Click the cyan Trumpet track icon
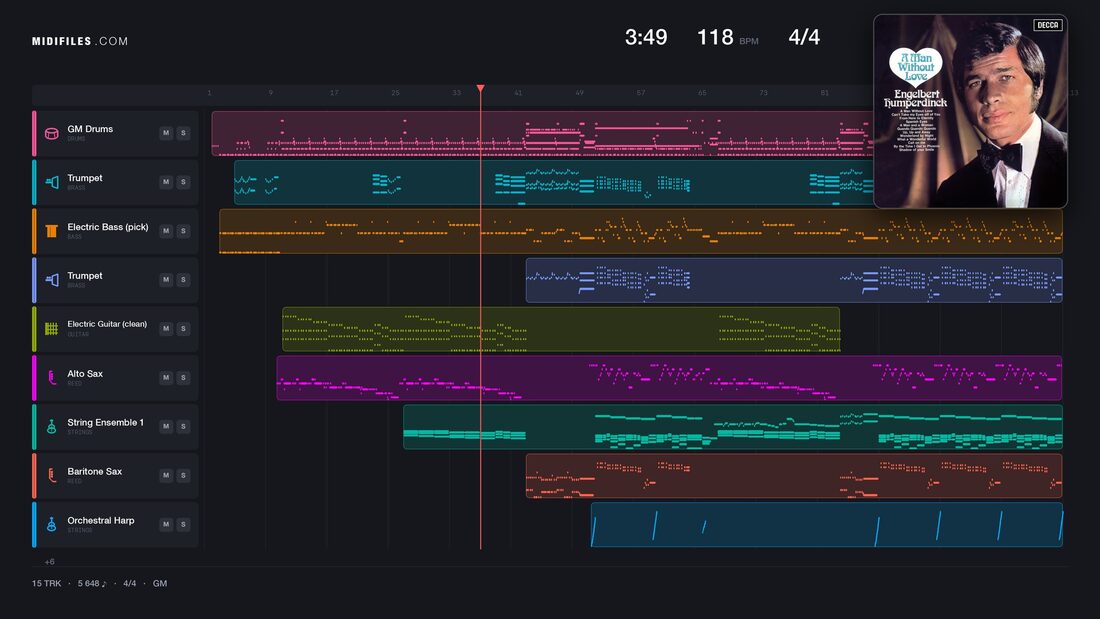The width and height of the screenshot is (1100, 619). pyautogui.click(x=51, y=182)
